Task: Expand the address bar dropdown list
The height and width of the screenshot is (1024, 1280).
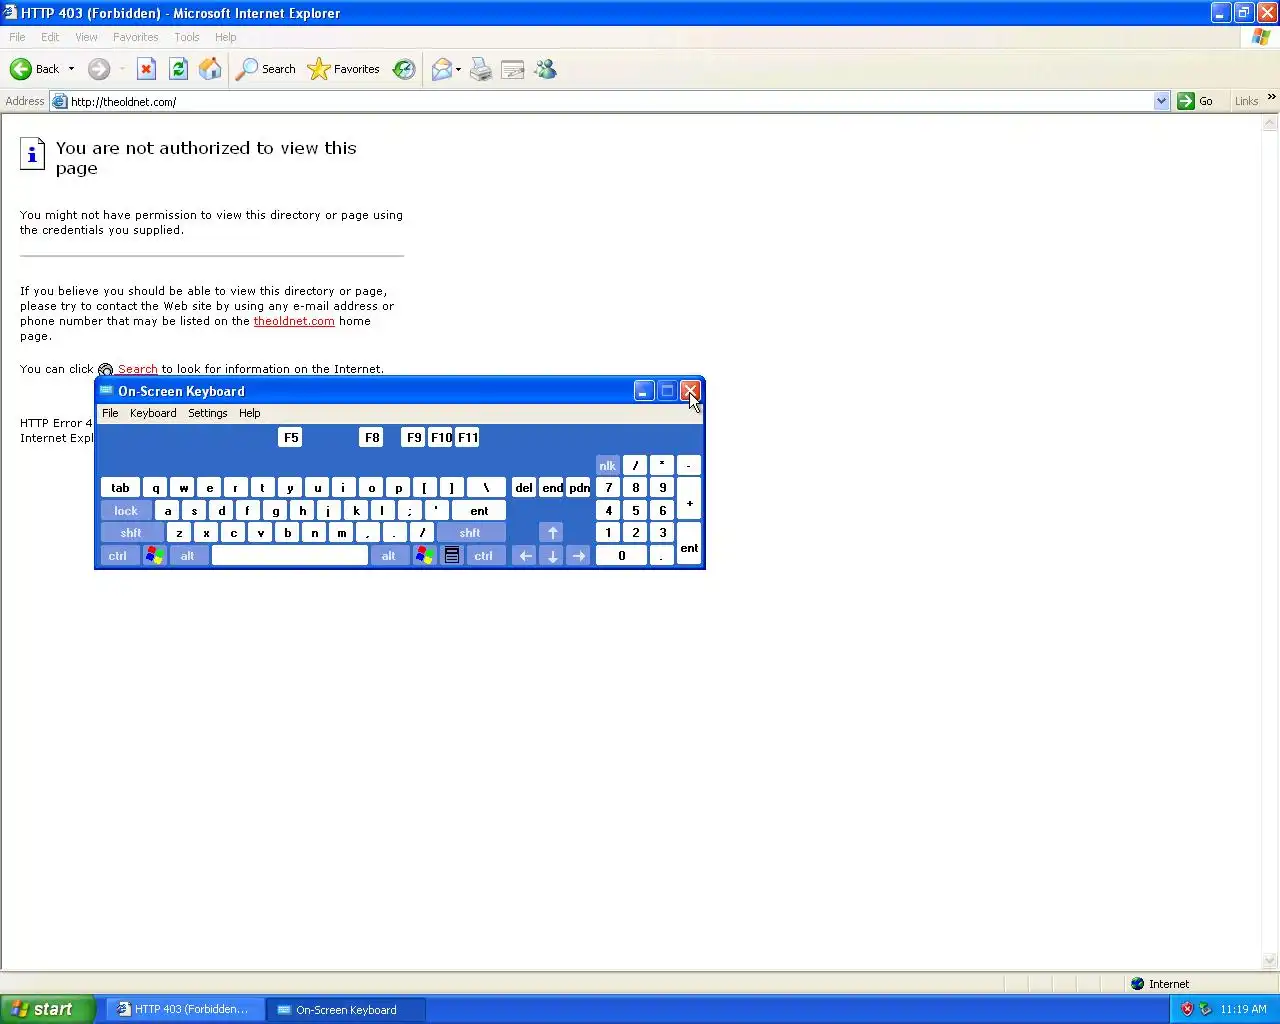Action: pos(1161,101)
